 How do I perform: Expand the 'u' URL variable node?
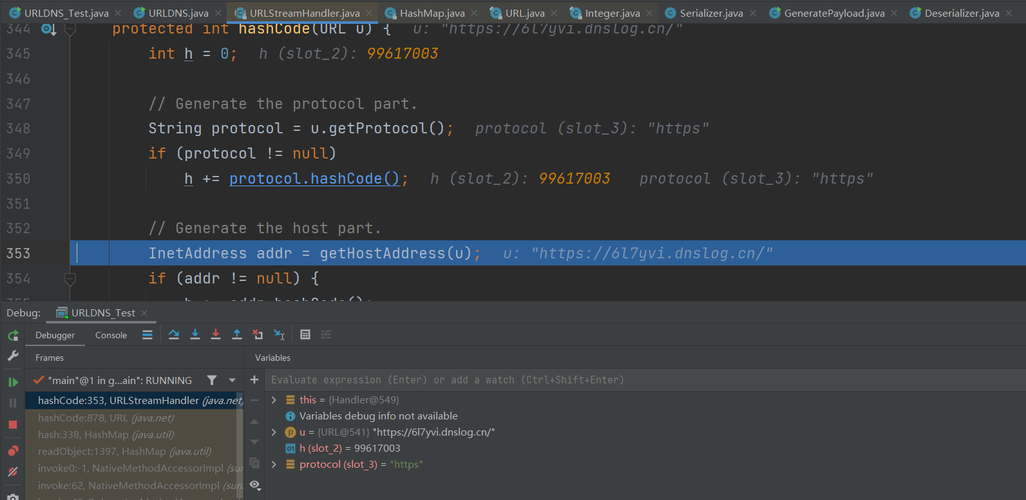coord(275,432)
